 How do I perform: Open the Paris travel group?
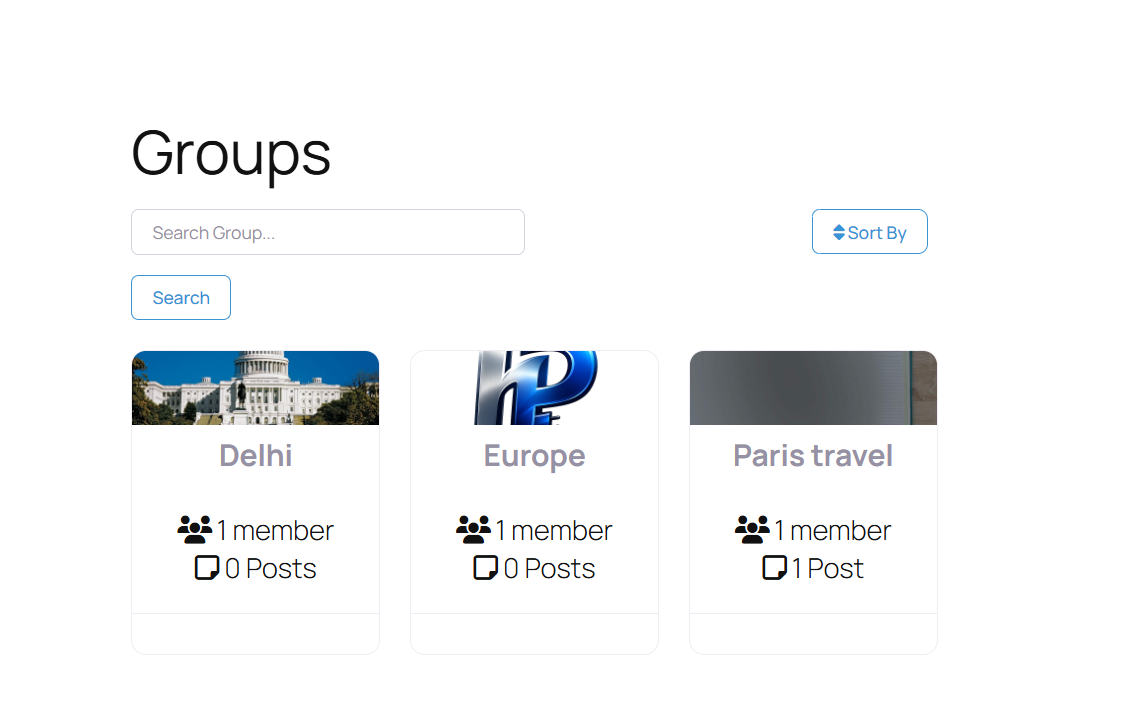click(812, 455)
